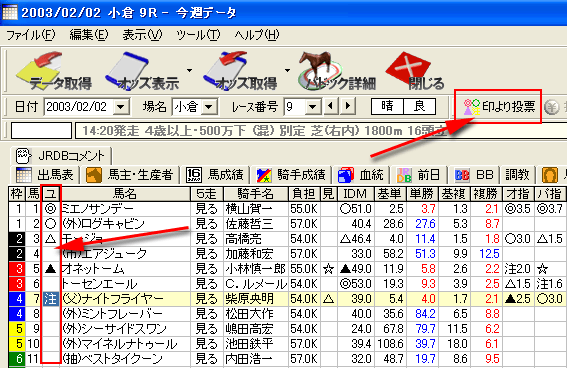Switch to the 馬主・生産者 tab
The image size is (567, 368).
coord(130,175)
